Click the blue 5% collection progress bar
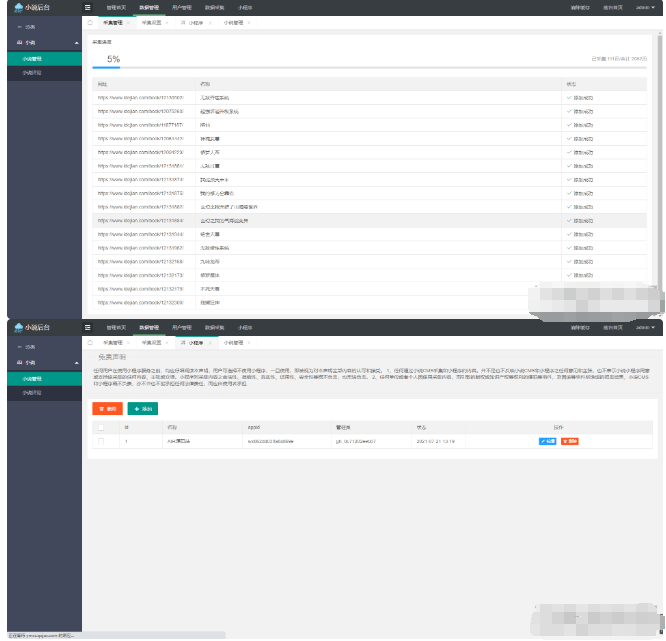 106,68
